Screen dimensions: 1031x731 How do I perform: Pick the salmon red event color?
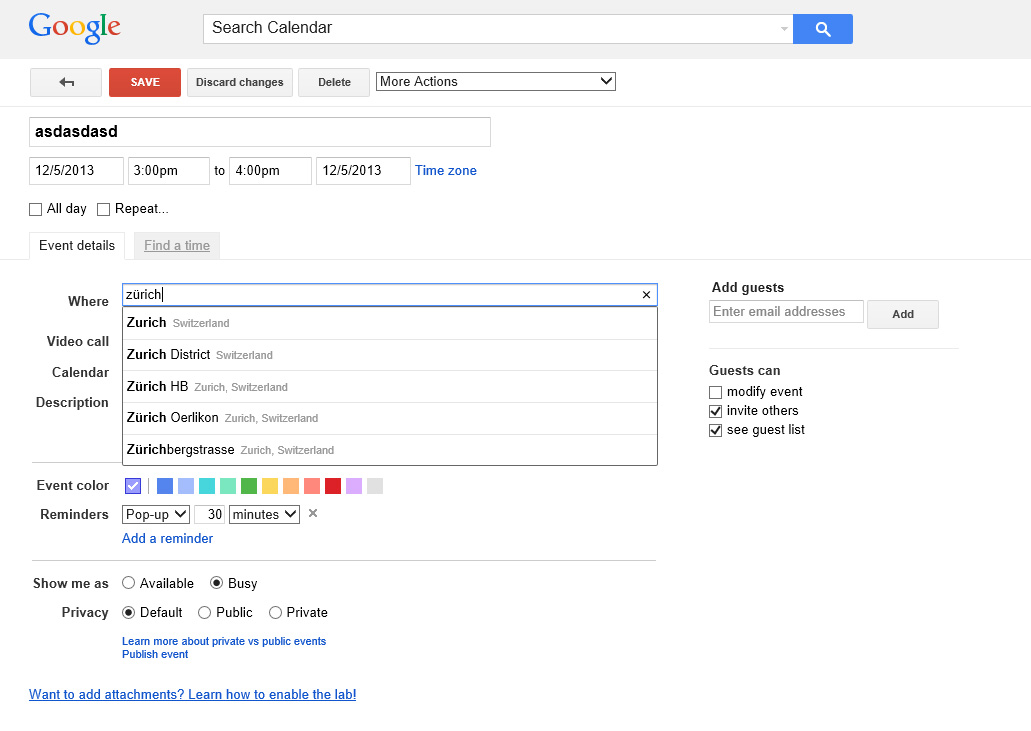[312, 486]
